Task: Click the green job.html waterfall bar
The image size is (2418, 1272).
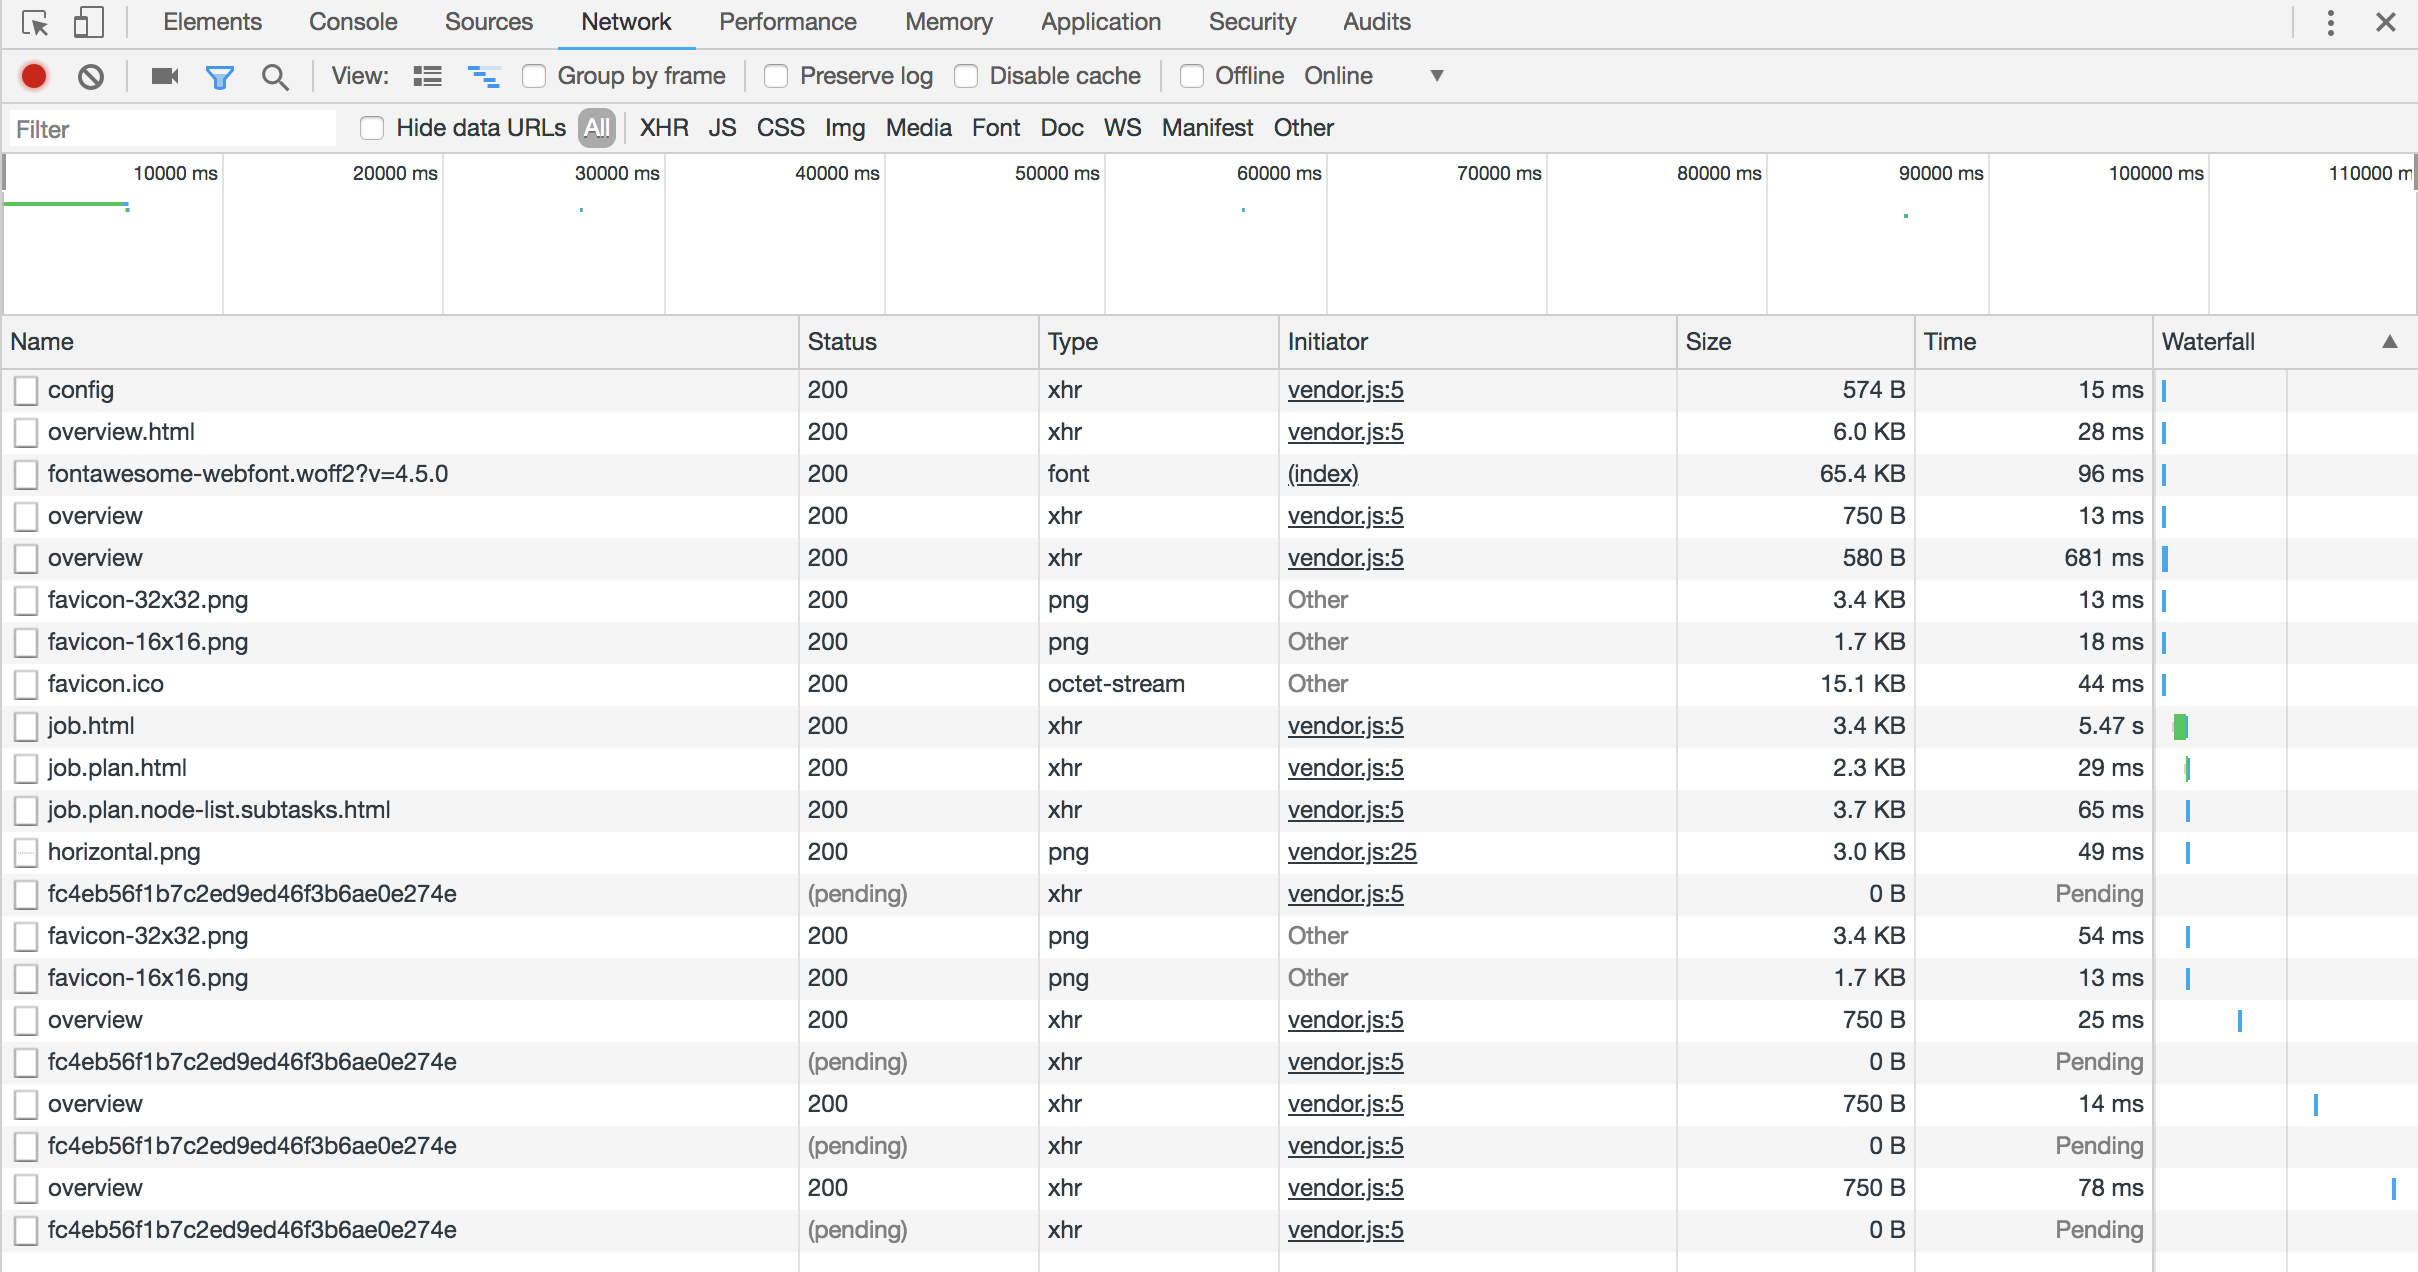Action: [x=2180, y=727]
